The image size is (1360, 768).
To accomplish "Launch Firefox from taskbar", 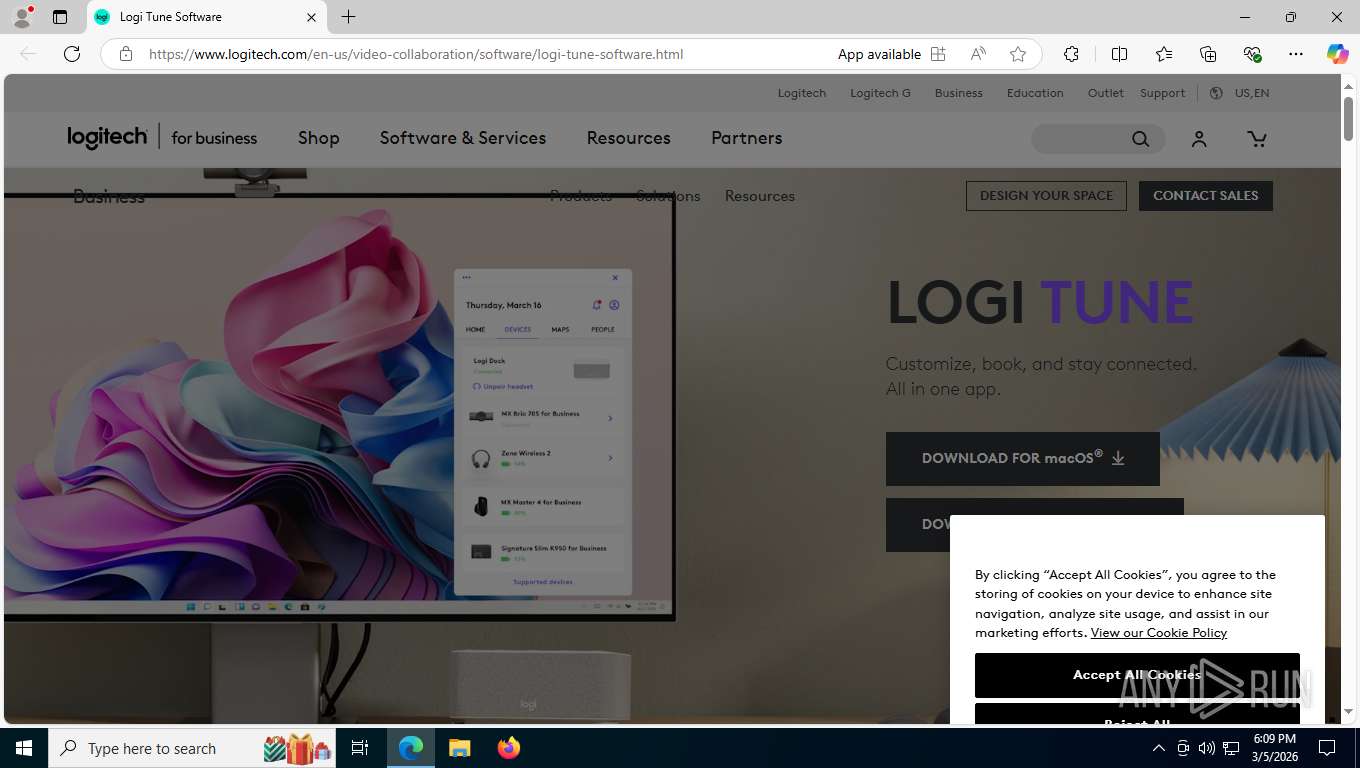I will (x=509, y=748).
